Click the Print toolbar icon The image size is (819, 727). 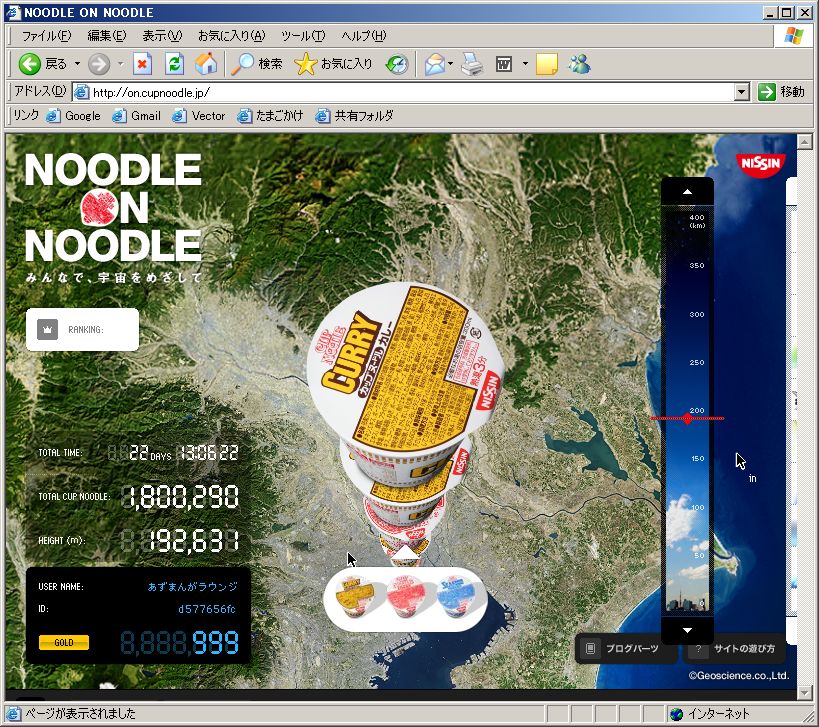[x=472, y=64]
